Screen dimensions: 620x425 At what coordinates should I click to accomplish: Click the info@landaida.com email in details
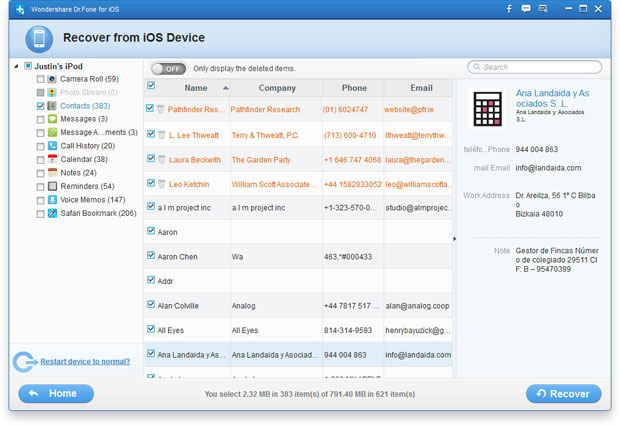(548, 168)
